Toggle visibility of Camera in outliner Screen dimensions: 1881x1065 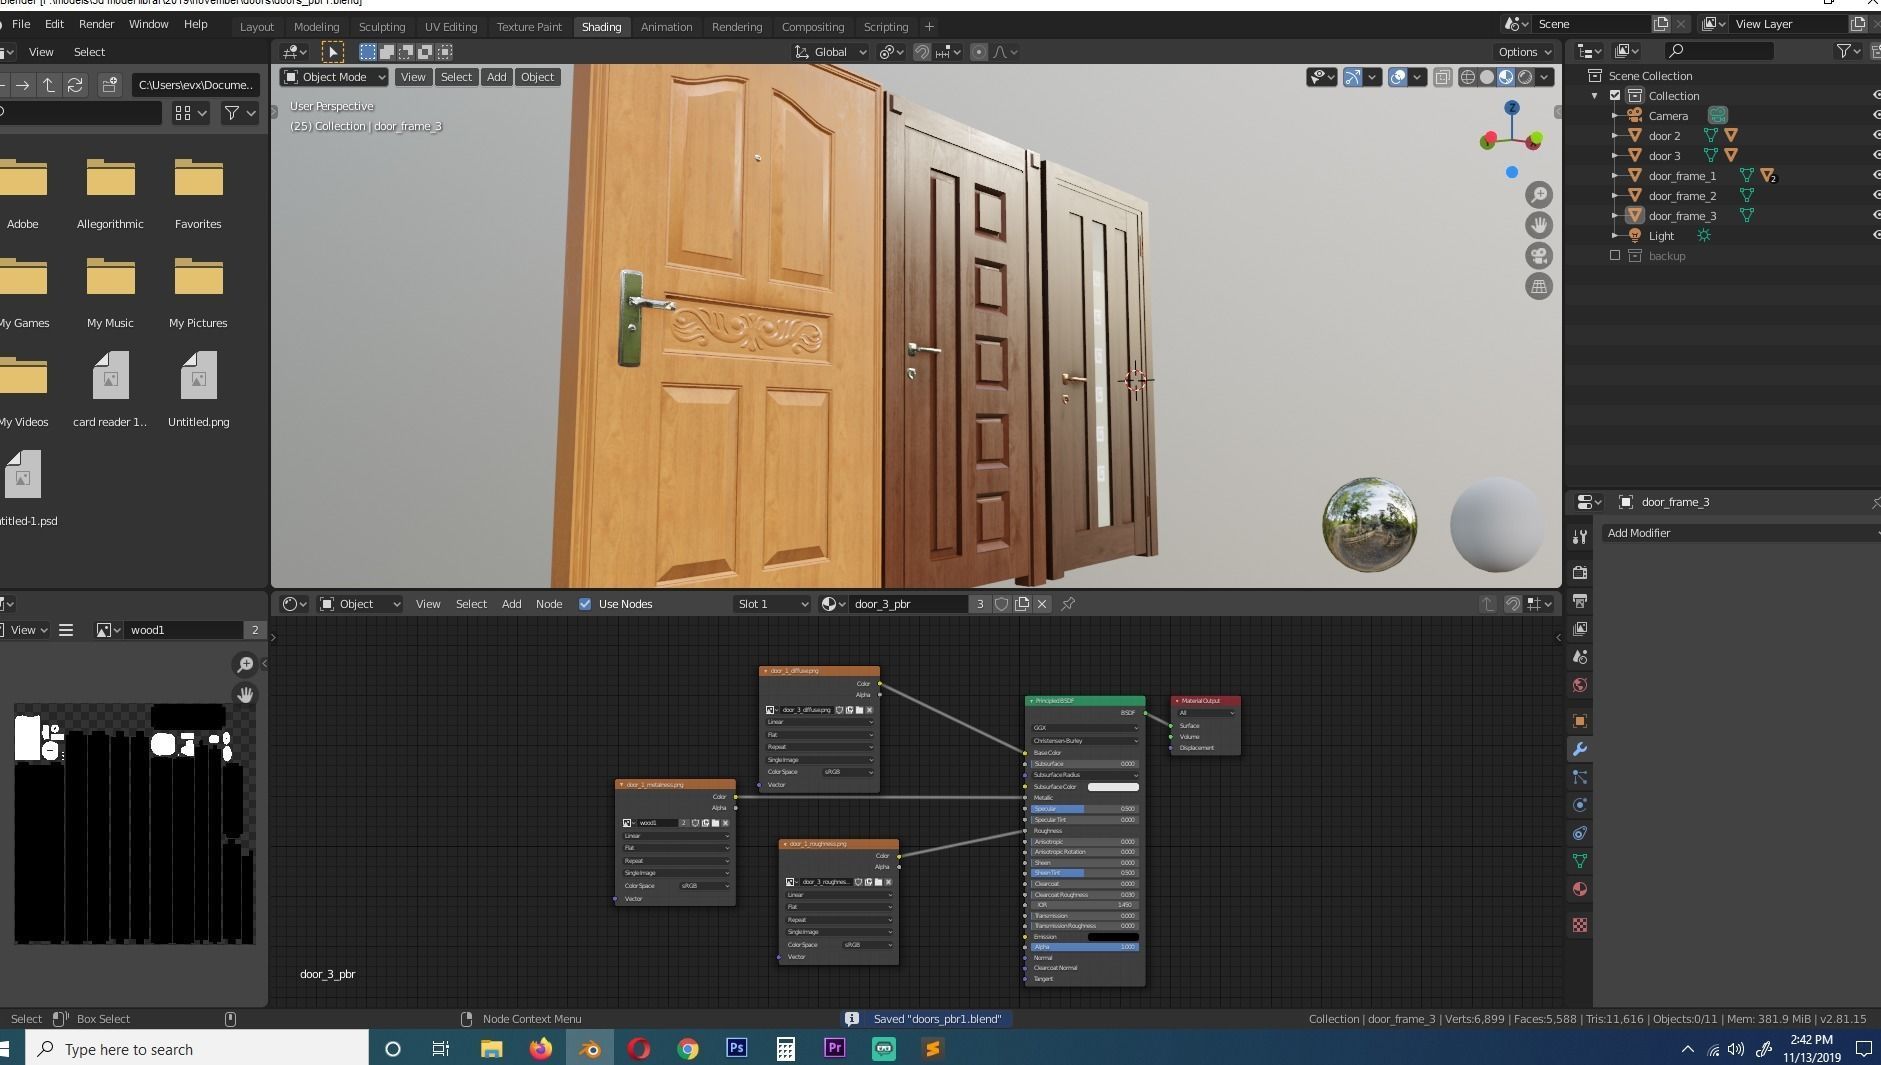coord(1875,116)
